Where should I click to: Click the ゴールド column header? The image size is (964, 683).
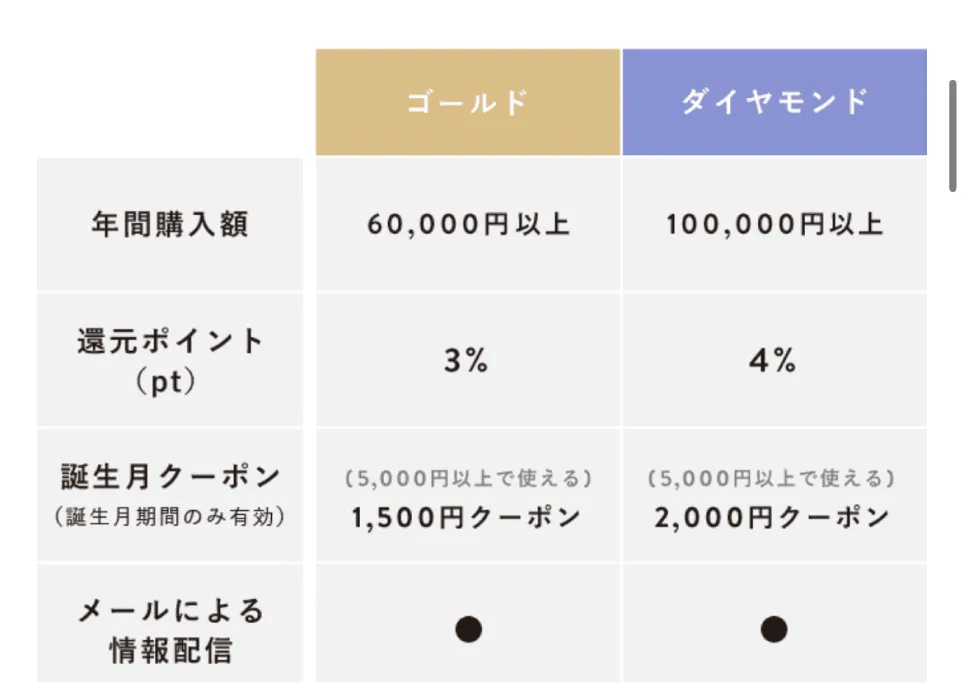click(x=467, y=102)
